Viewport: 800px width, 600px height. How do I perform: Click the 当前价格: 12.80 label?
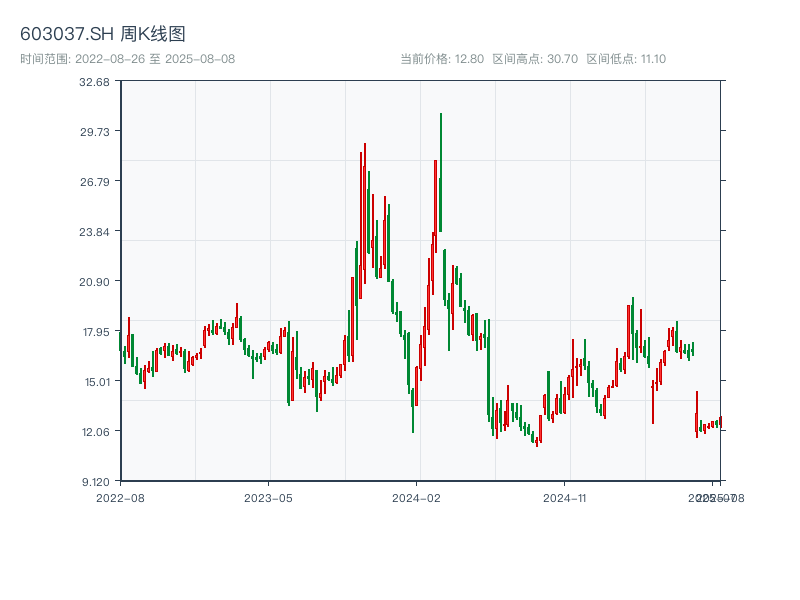pyautogui.click(x=442, y=59)
